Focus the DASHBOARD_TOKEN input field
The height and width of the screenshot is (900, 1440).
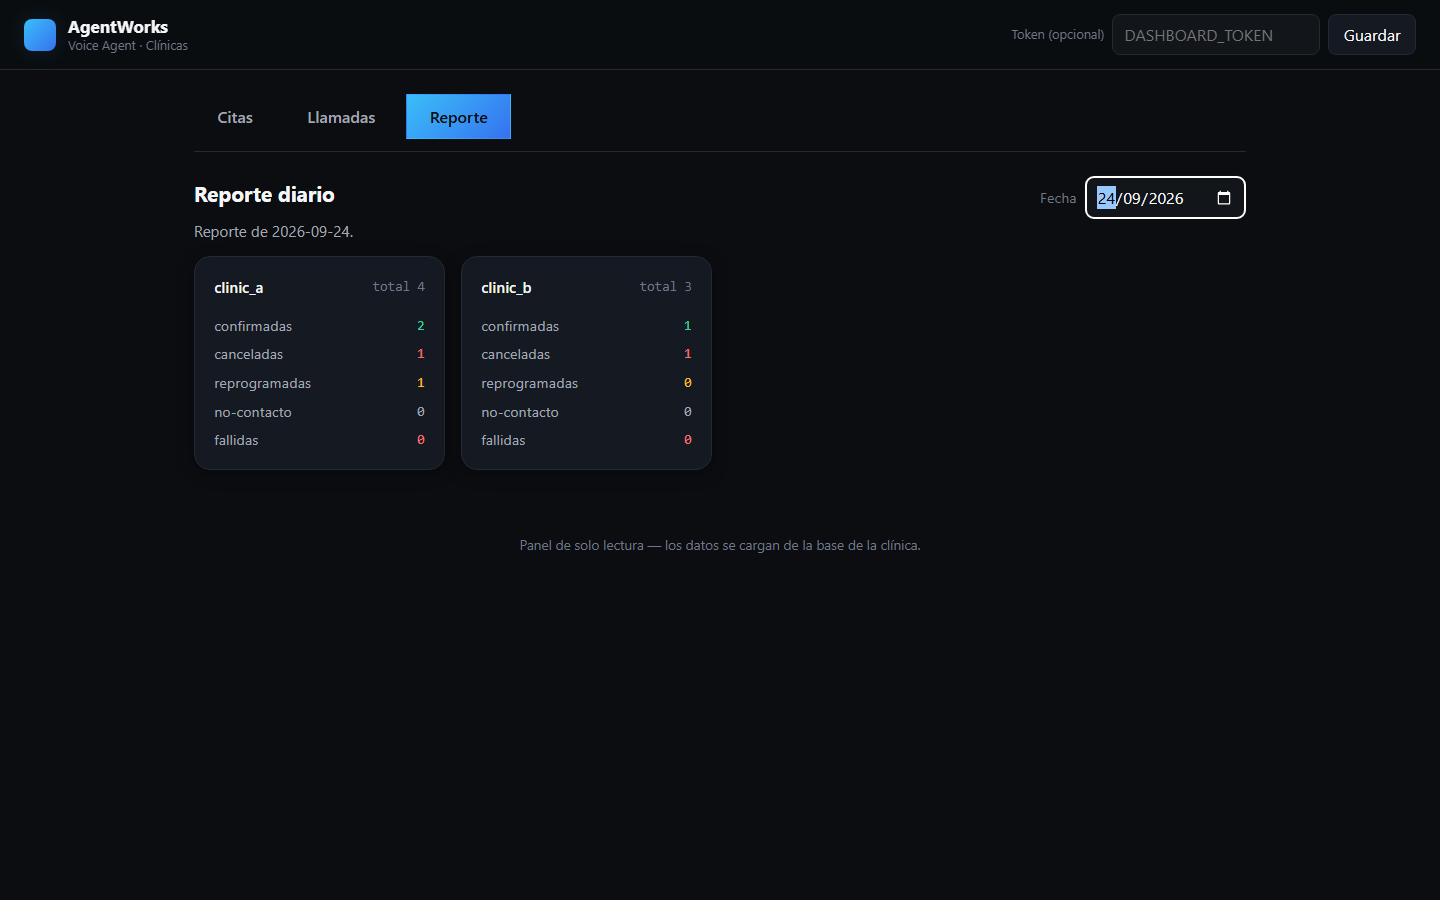pos(1216,35)
